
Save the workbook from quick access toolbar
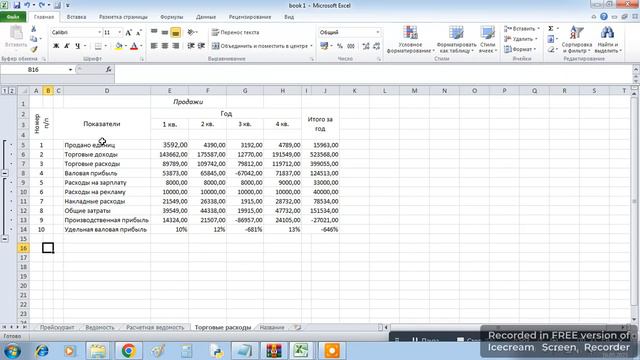17,5
